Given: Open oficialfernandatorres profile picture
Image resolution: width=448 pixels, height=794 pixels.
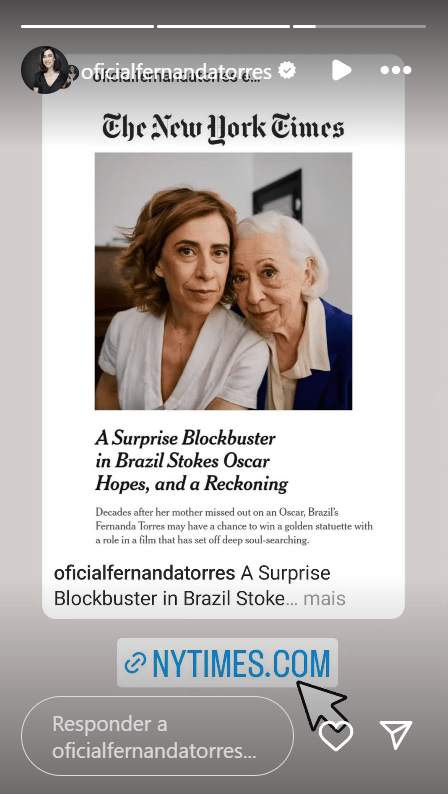Looking at the screenshot, I should click(45, 70).
